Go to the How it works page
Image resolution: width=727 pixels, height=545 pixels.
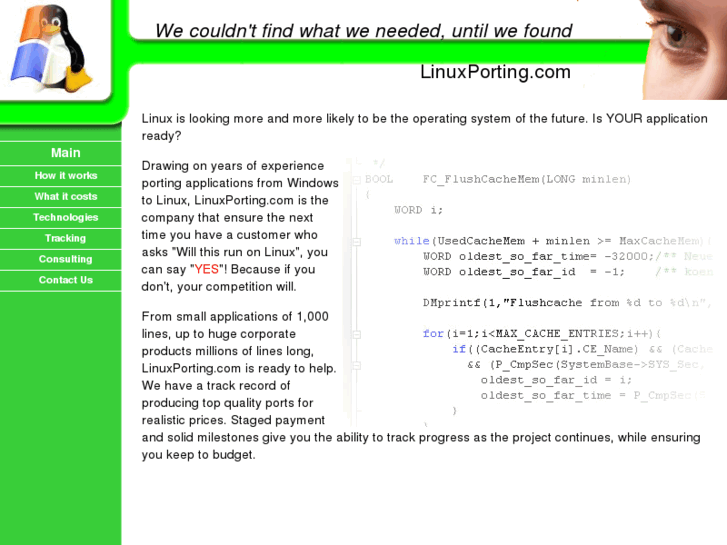click(65, 176)
